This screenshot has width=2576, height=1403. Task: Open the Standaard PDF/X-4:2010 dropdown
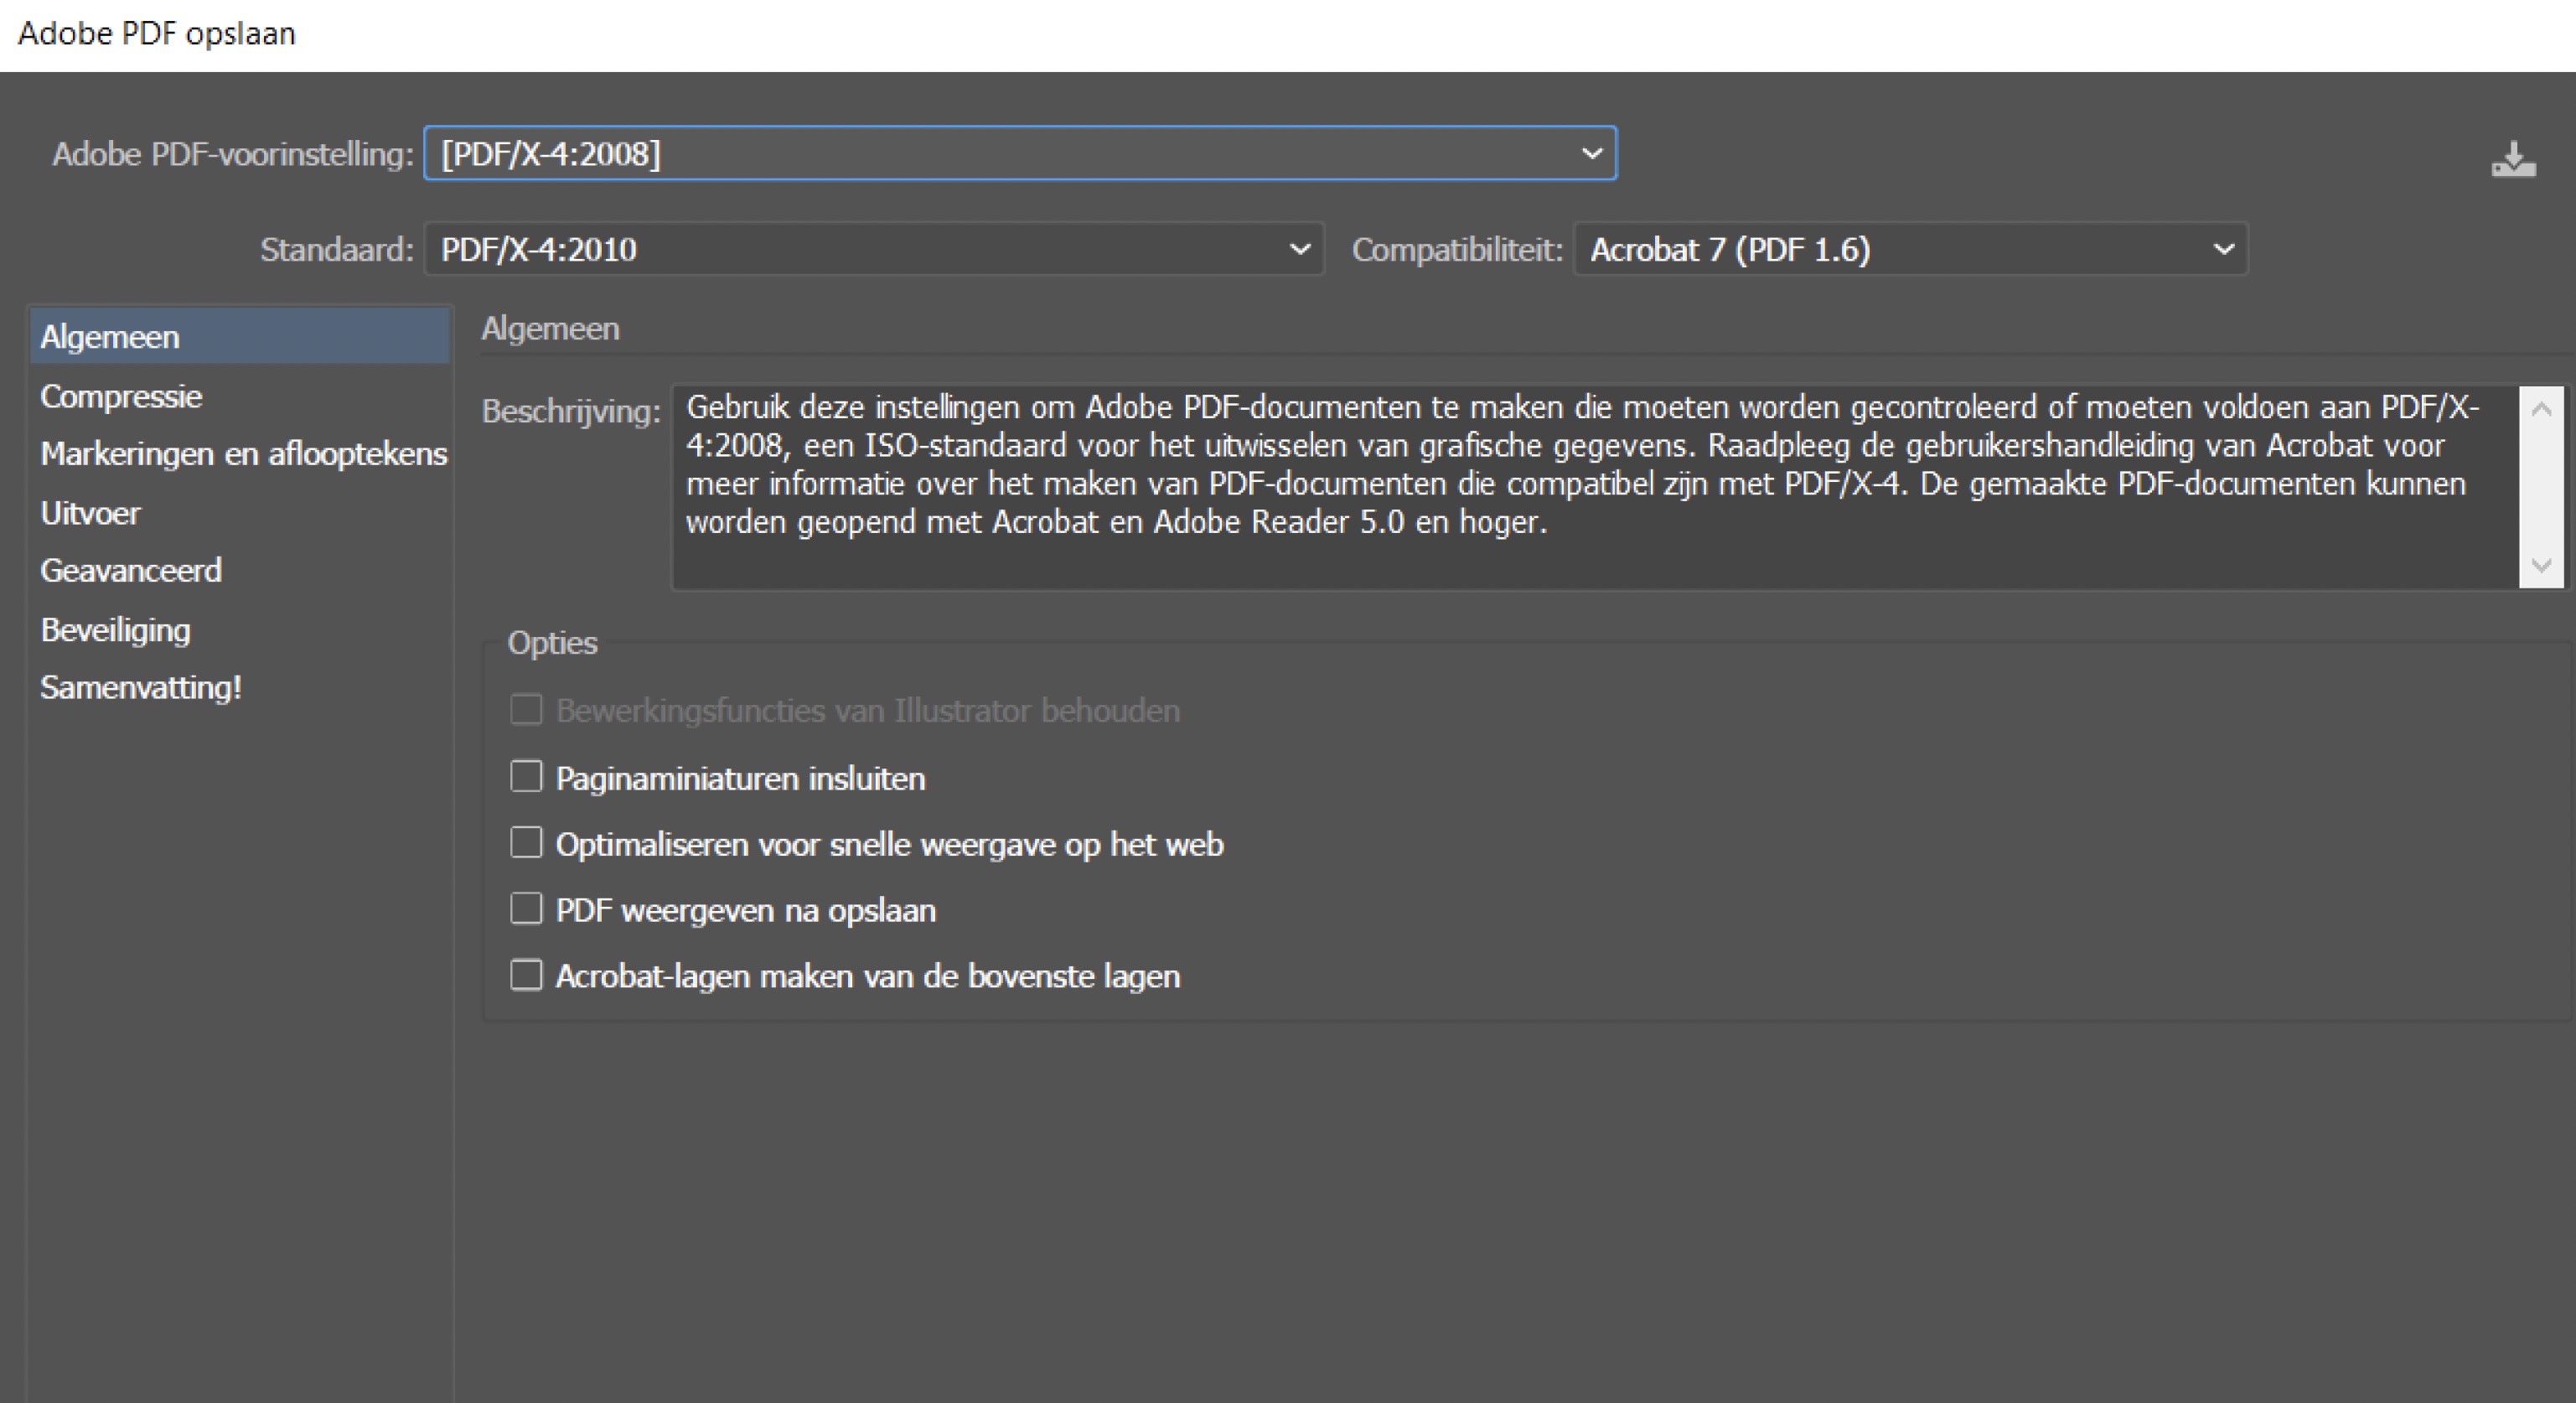[x=874, y=249]
